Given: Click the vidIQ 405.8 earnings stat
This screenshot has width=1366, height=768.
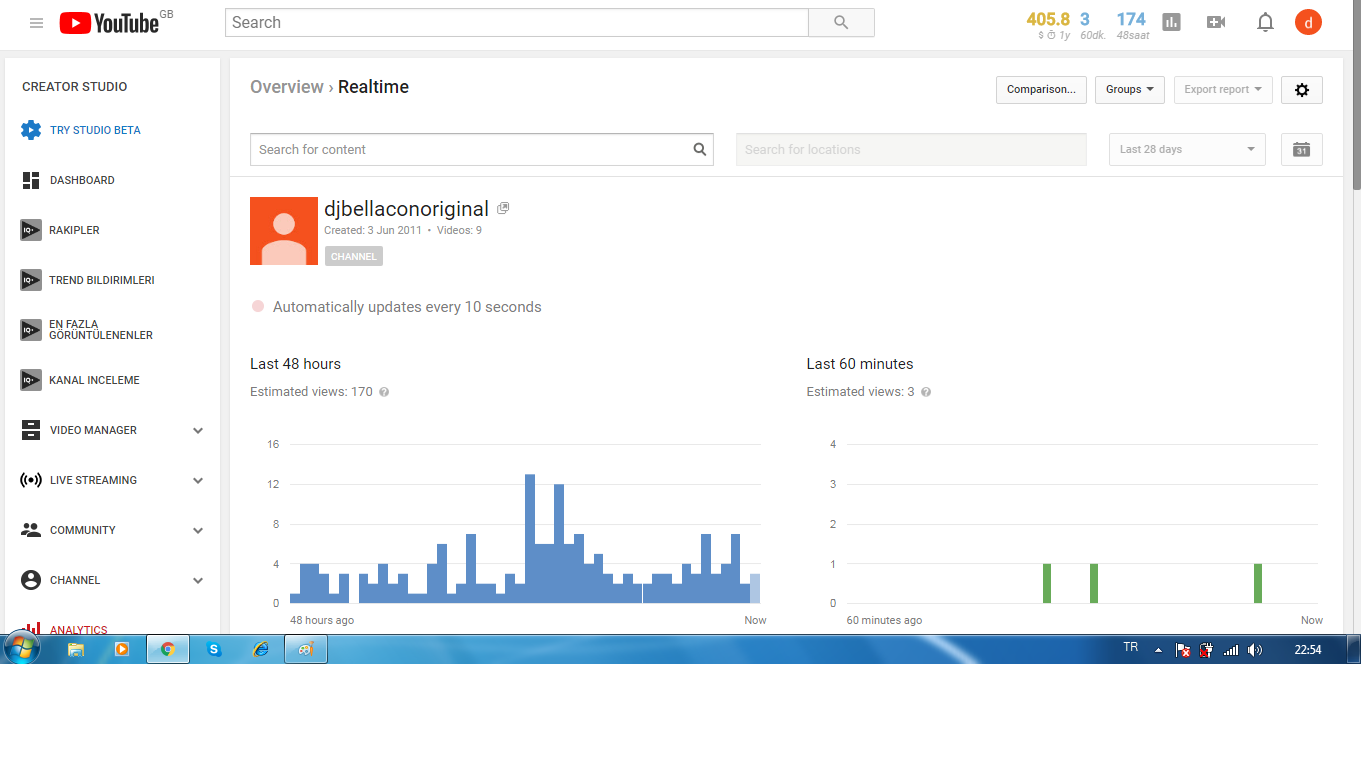Looking at the screenshot, I should (1048, 19).
